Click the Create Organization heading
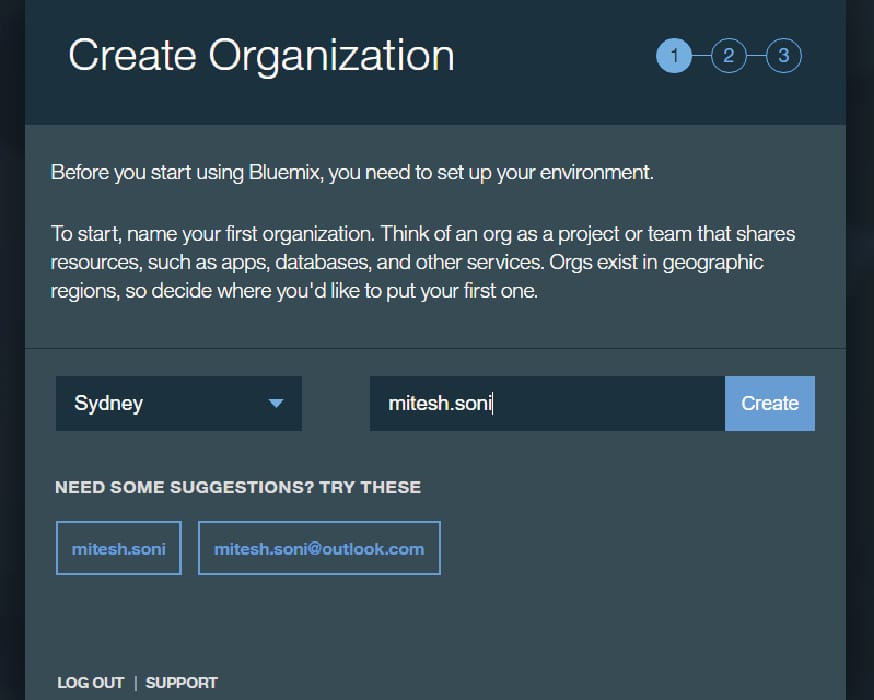 coord(261,55)
